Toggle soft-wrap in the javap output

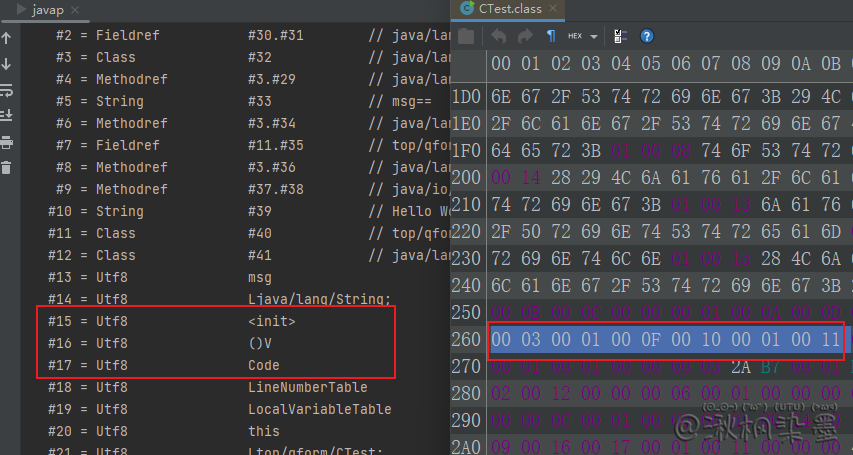pyautogui.click(x=7, y=90)
